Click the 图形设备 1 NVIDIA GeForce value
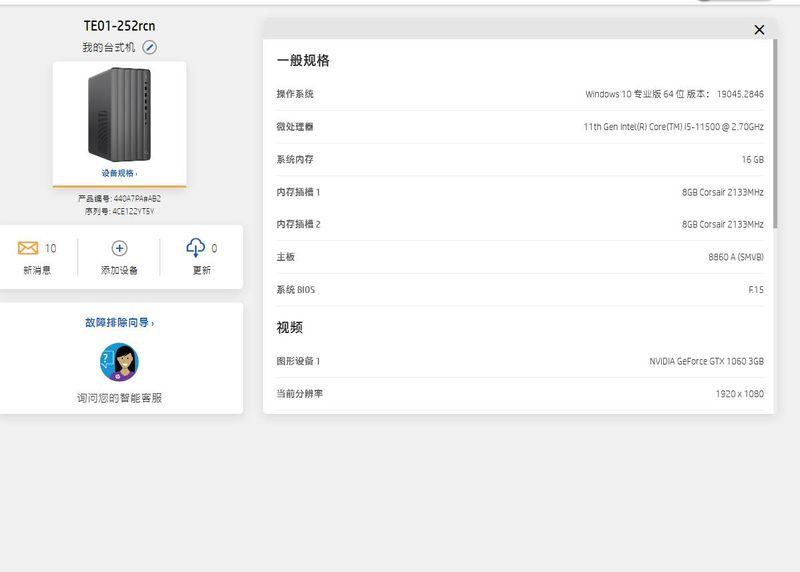800x572 pixels. click(x=706, y=361)
